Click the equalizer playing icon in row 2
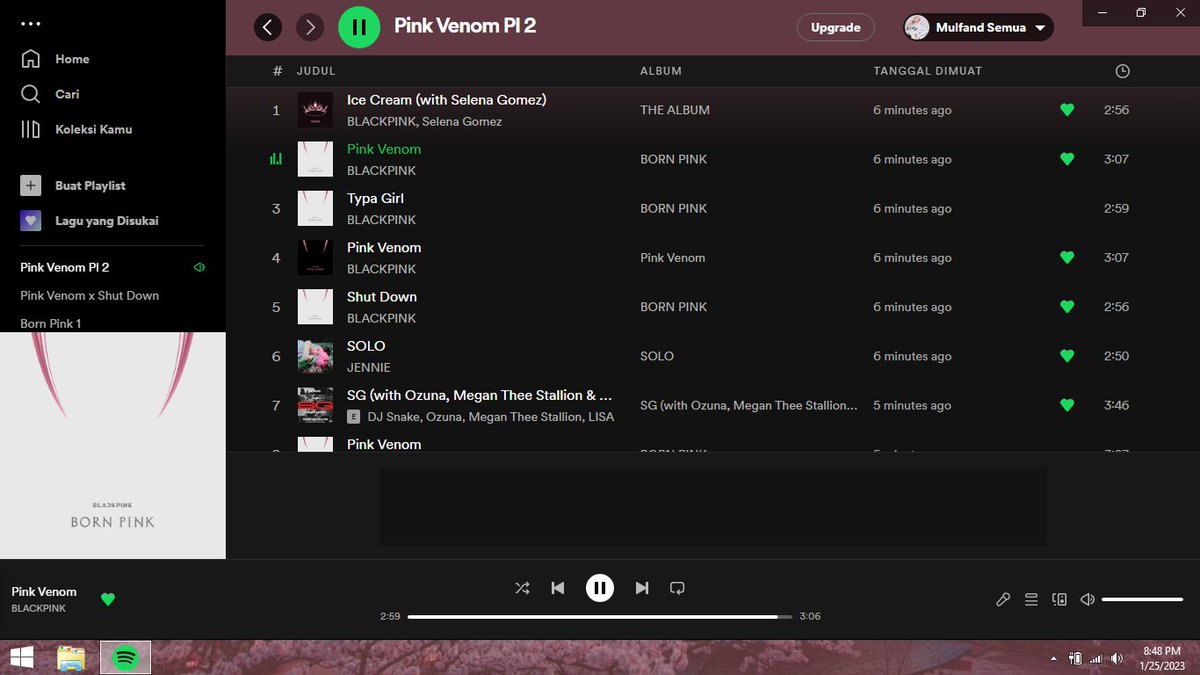The image size is (1200, 675). click(276, 159)
